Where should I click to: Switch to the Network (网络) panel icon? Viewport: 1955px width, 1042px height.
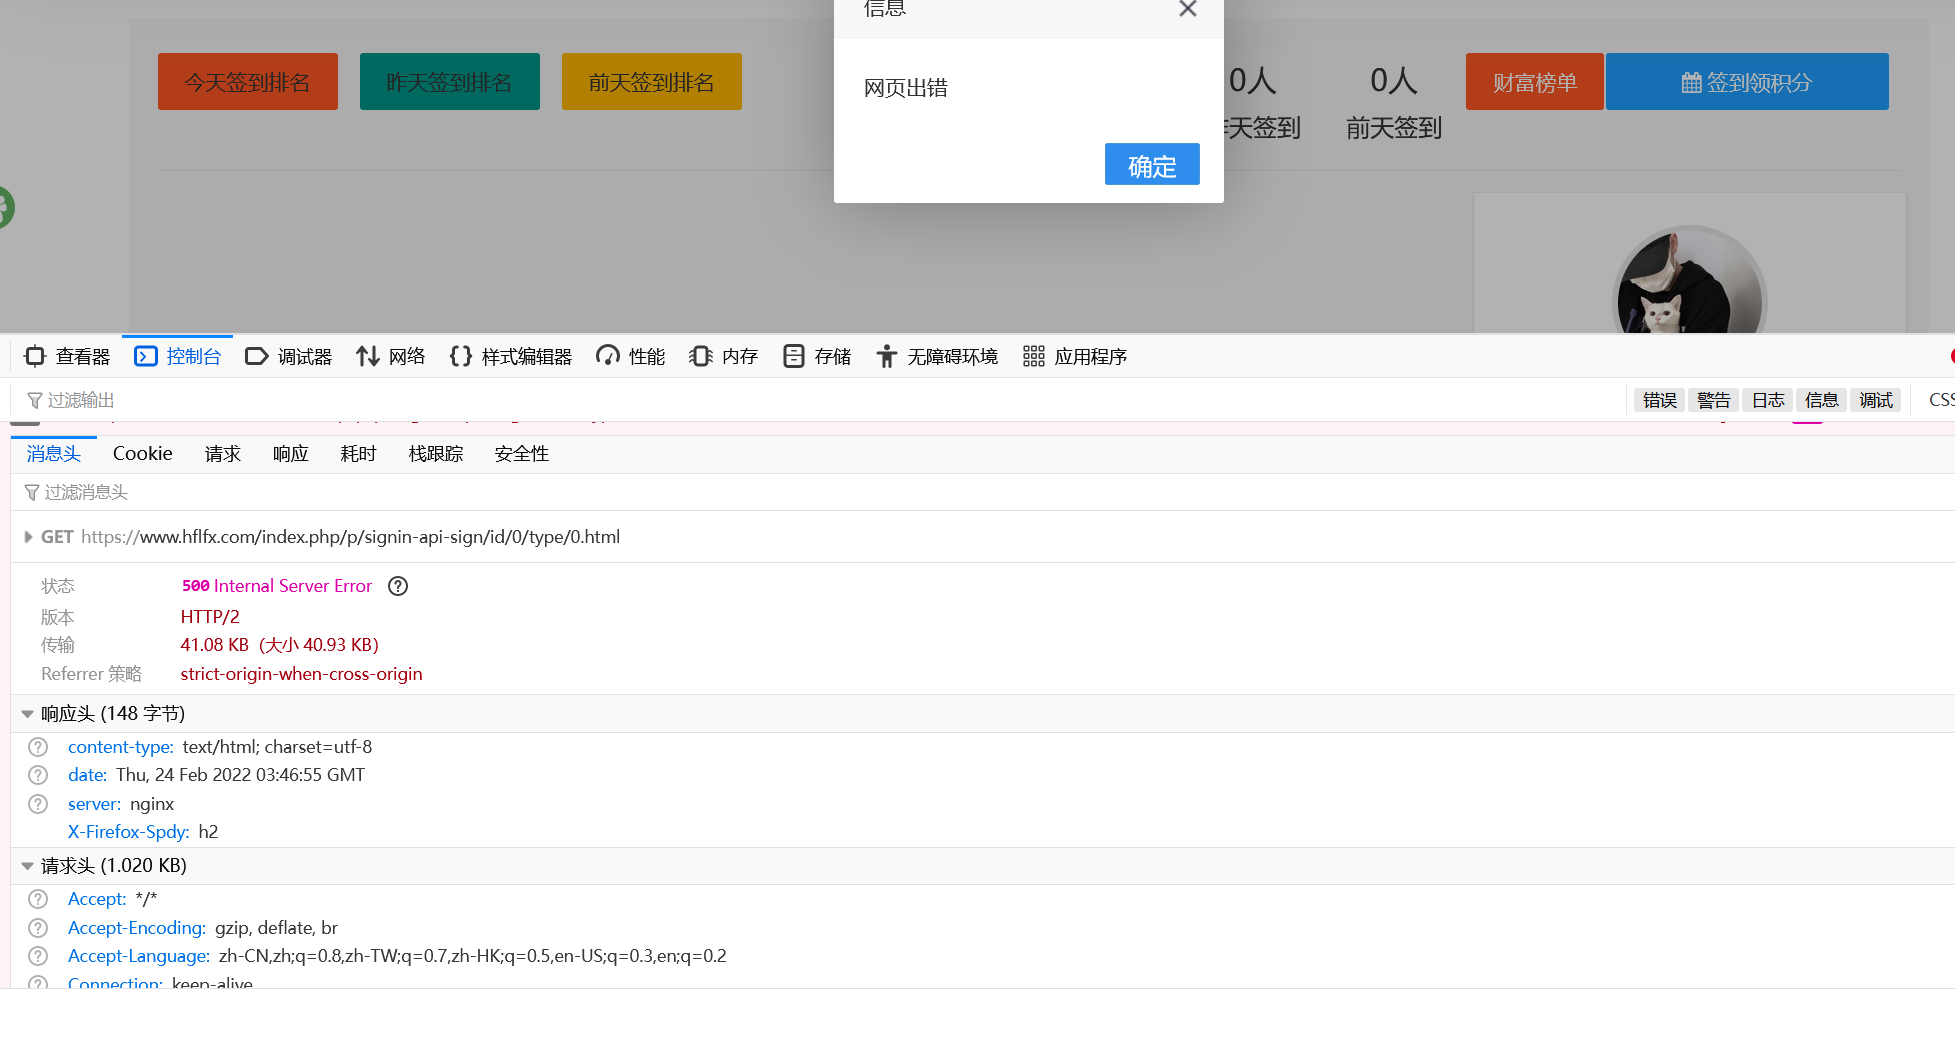point(368,357)
